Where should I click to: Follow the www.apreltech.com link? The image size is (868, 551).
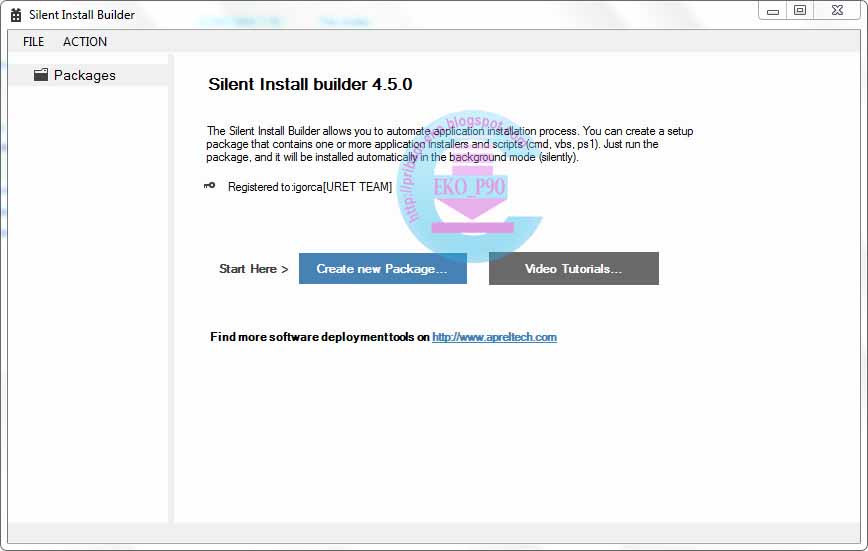tap(494, 337)
